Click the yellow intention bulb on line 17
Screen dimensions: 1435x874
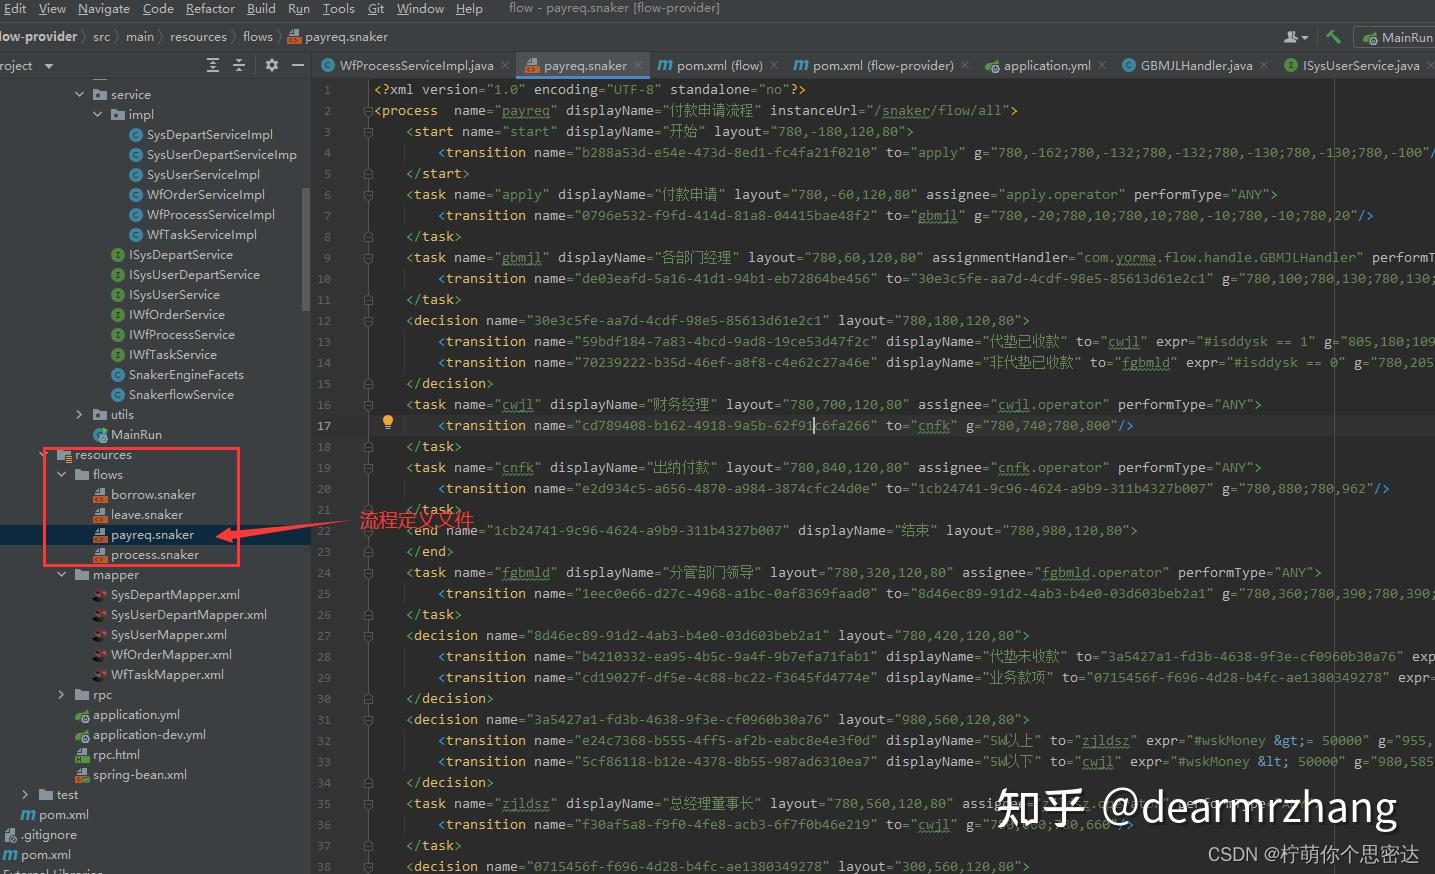[388, 423]
